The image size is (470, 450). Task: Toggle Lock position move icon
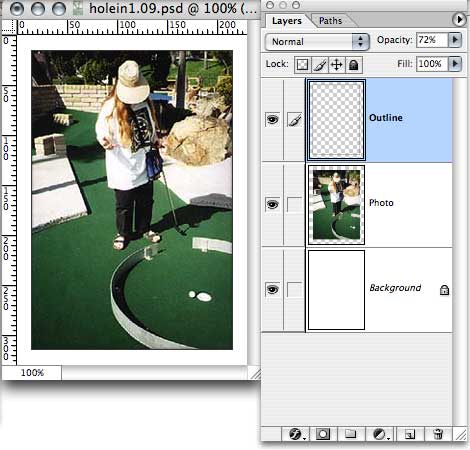point(337,64)
